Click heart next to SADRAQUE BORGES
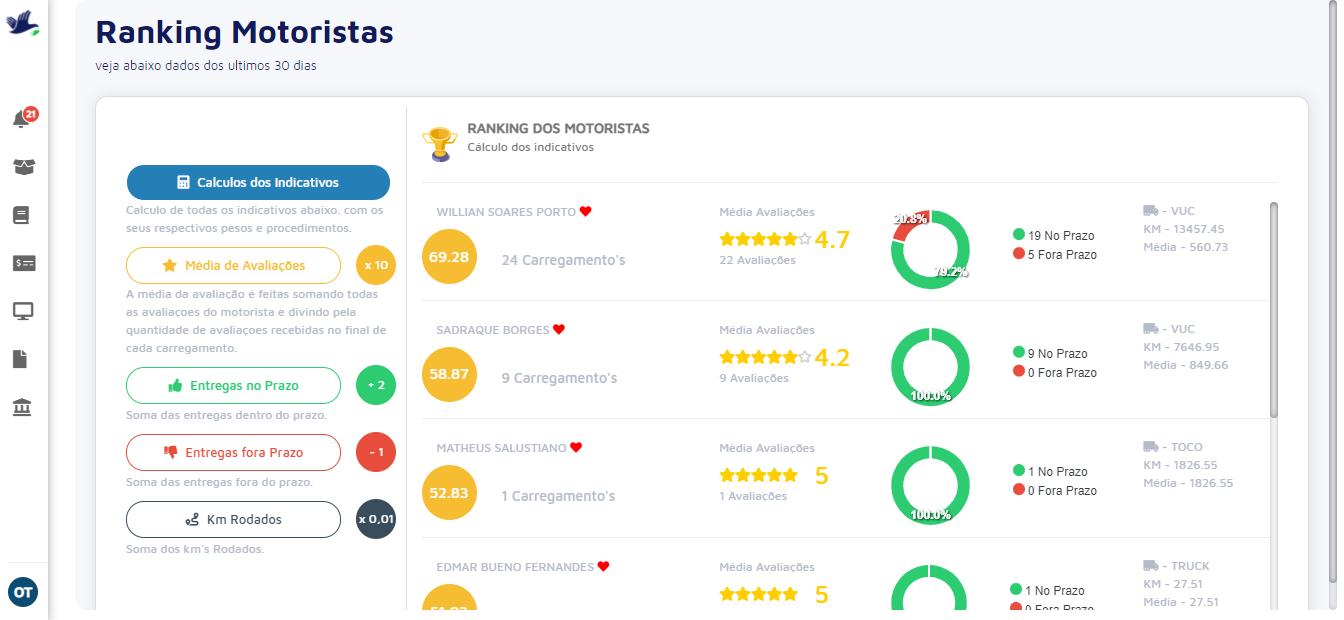The image size is (1344, 620). point(559,330)
